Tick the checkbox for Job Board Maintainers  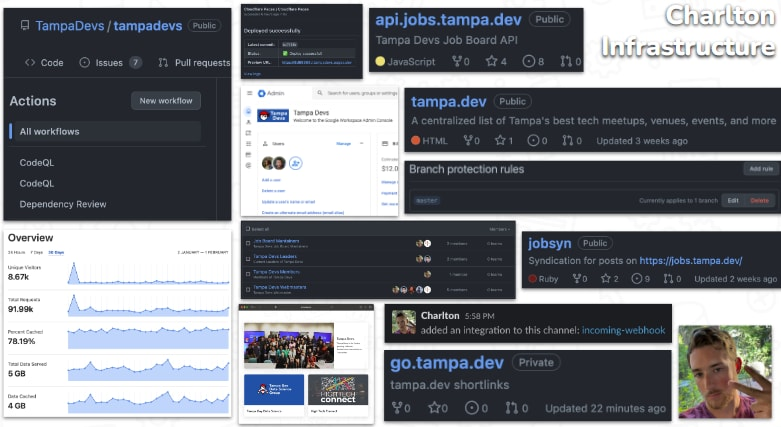246,242
